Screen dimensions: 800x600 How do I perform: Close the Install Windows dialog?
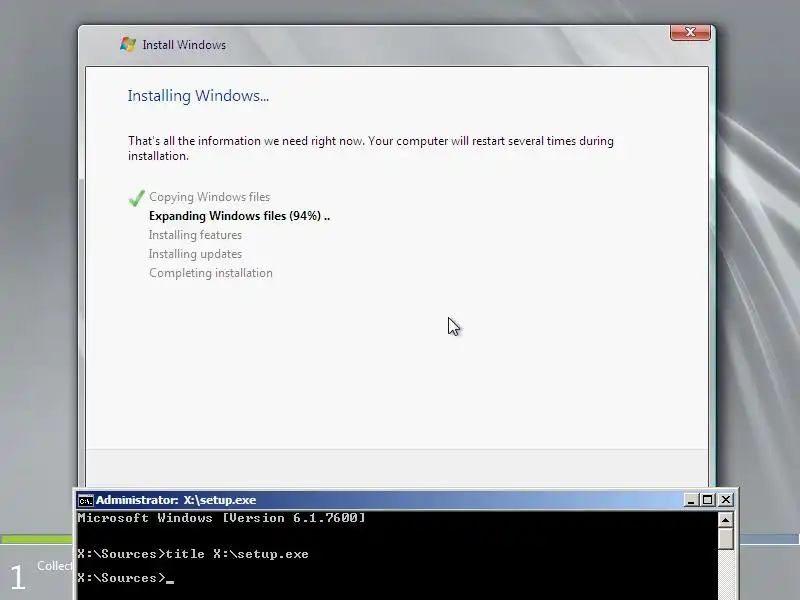click(690, 32)
